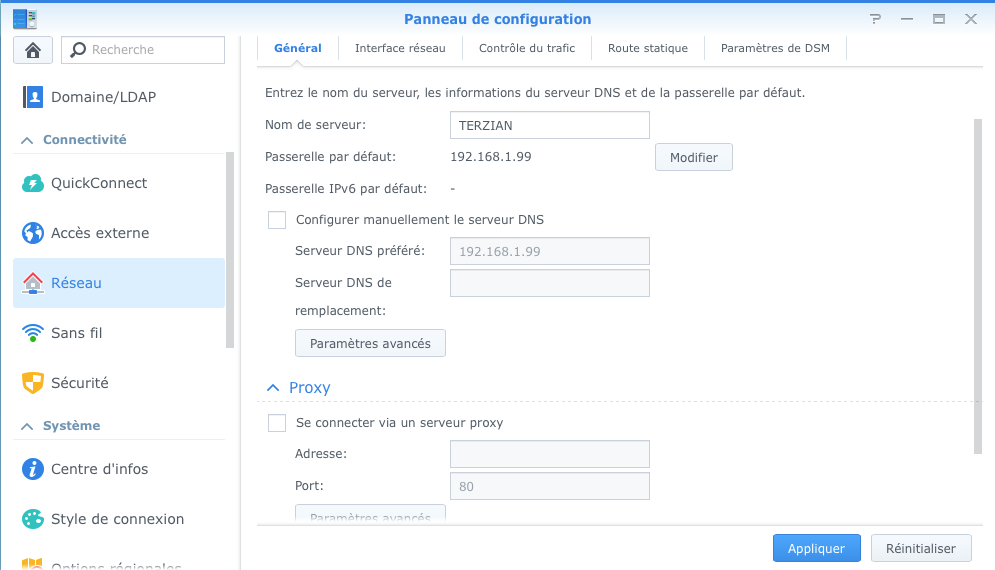Screen dimensions: 995x570
Task: Open Centre d'infos info icon
Action: [x=34, y=469]
